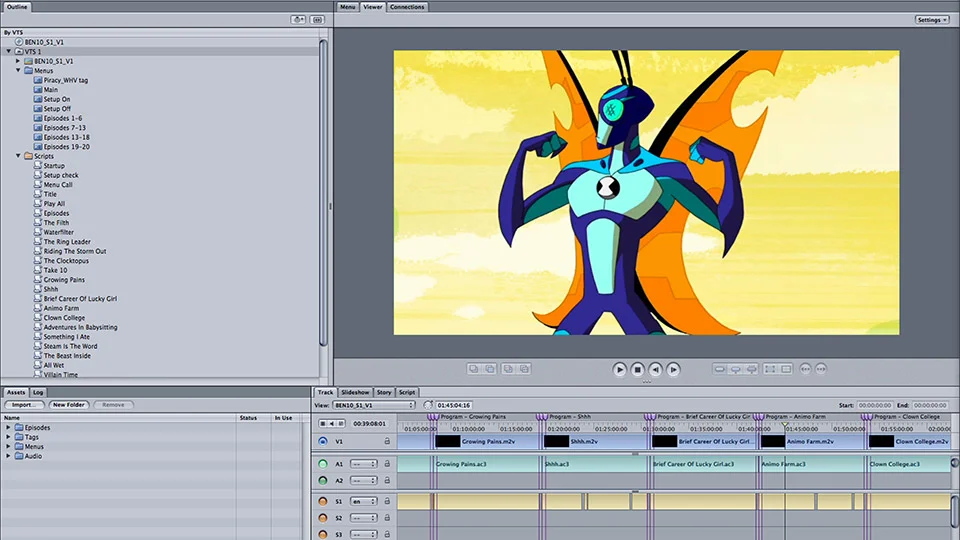The width and height of the screenshot is (960, 540).
Task: Click the New Folder button
Action: click(69, 405)
